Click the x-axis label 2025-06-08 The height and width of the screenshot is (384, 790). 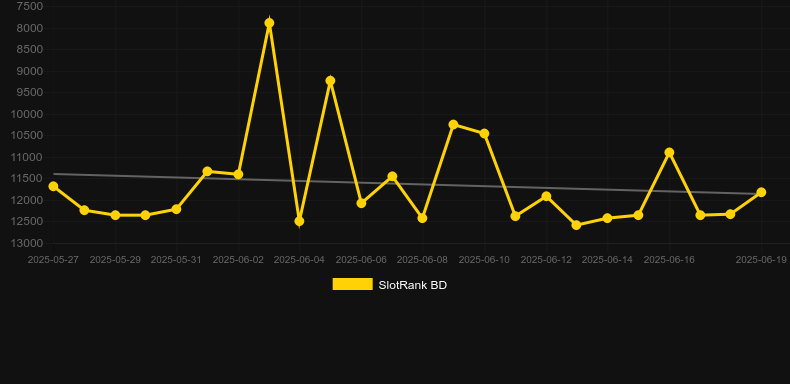pos(422,260)
